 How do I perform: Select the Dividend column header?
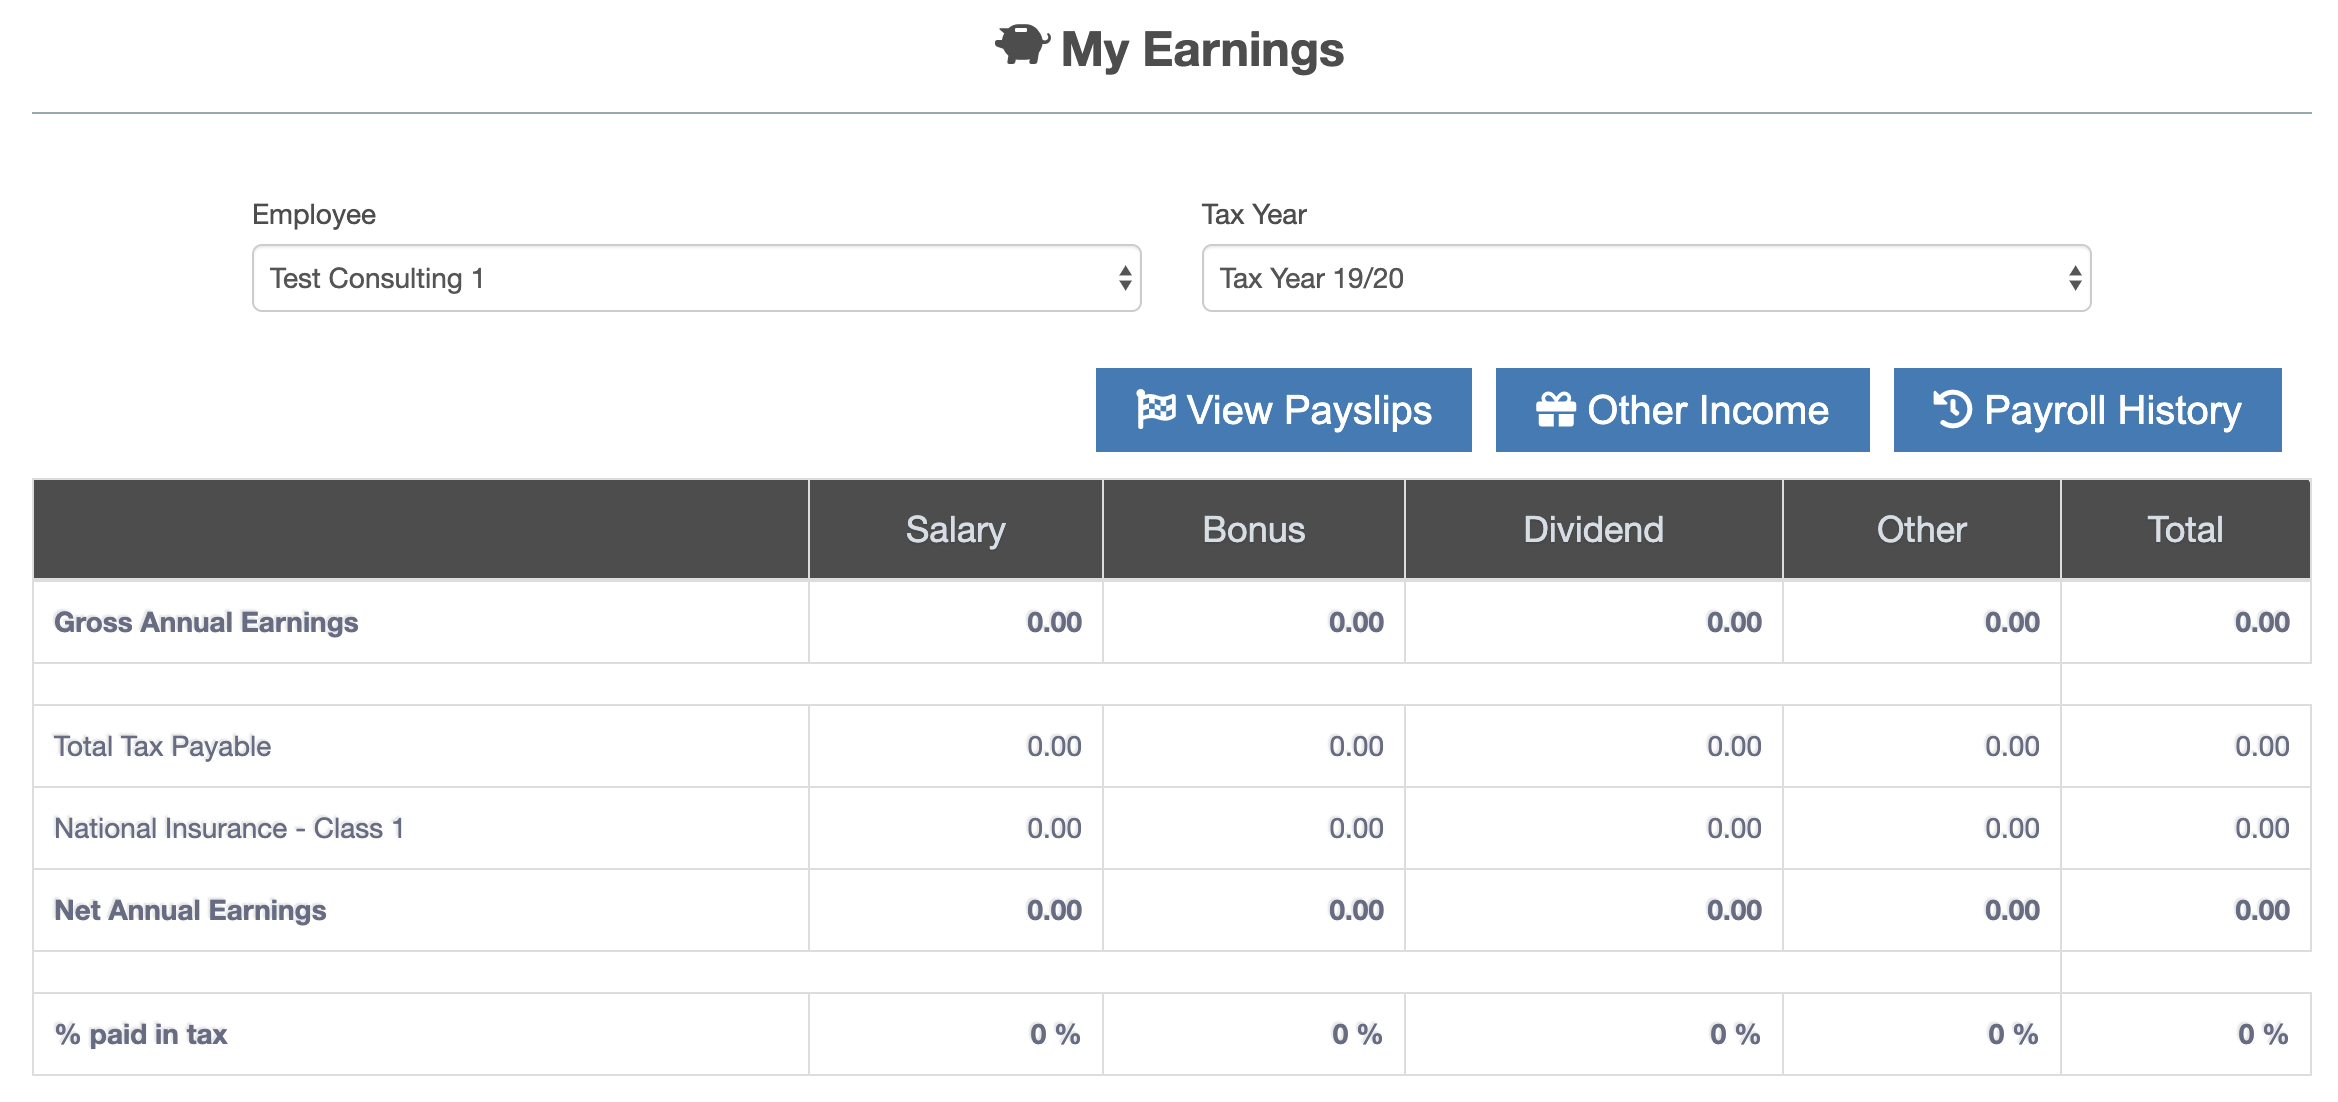[x=1594, y=529]
